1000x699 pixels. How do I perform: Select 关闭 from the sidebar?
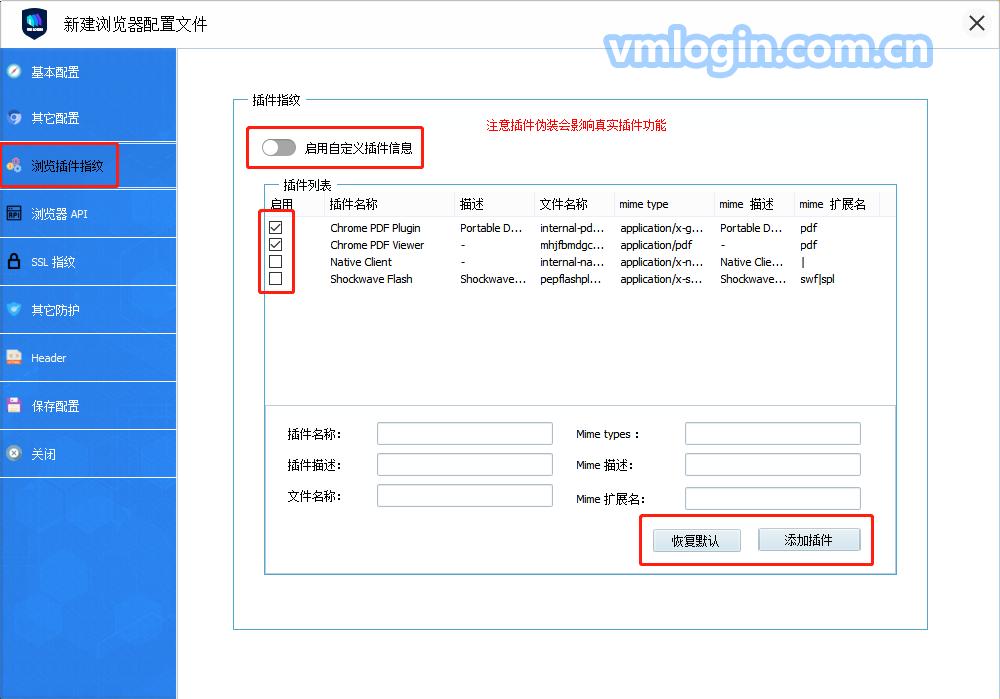click(x=15, y=454)
